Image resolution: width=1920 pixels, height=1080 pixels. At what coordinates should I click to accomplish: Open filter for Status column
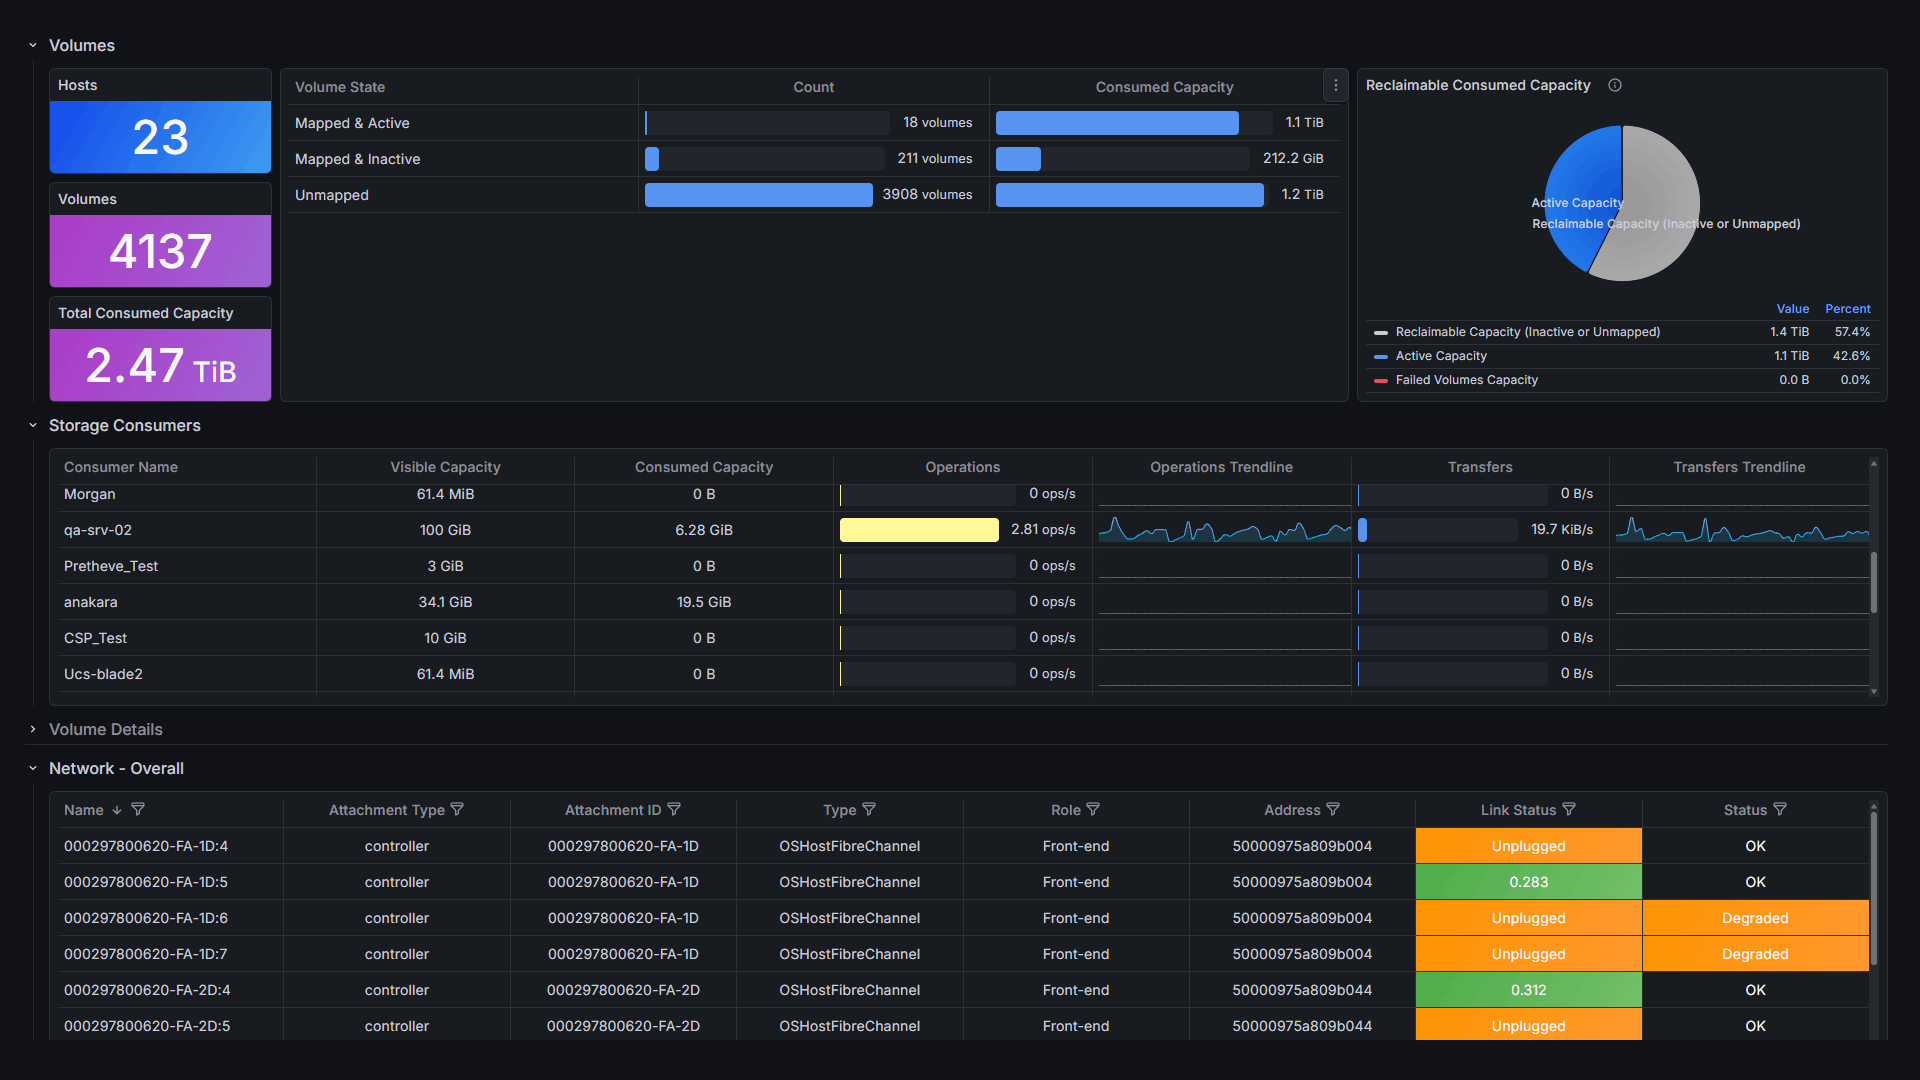pyautogui.click(x=1780, y=809)
